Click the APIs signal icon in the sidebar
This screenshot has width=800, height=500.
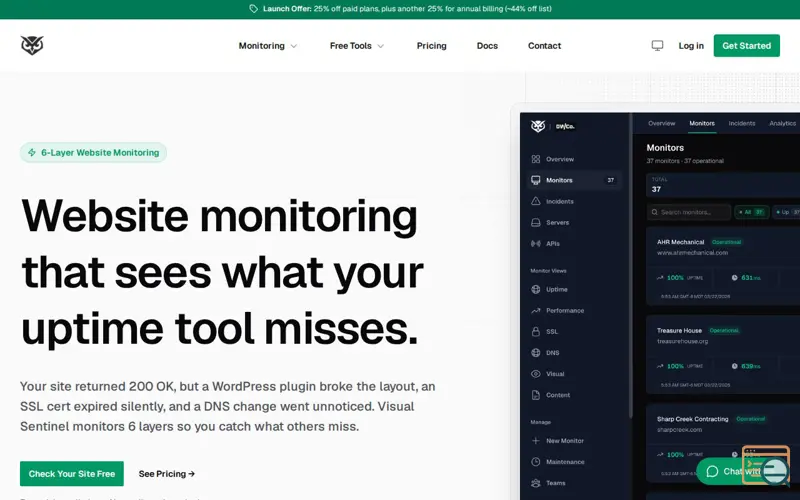pyautogui.click(x=536, y=243)
